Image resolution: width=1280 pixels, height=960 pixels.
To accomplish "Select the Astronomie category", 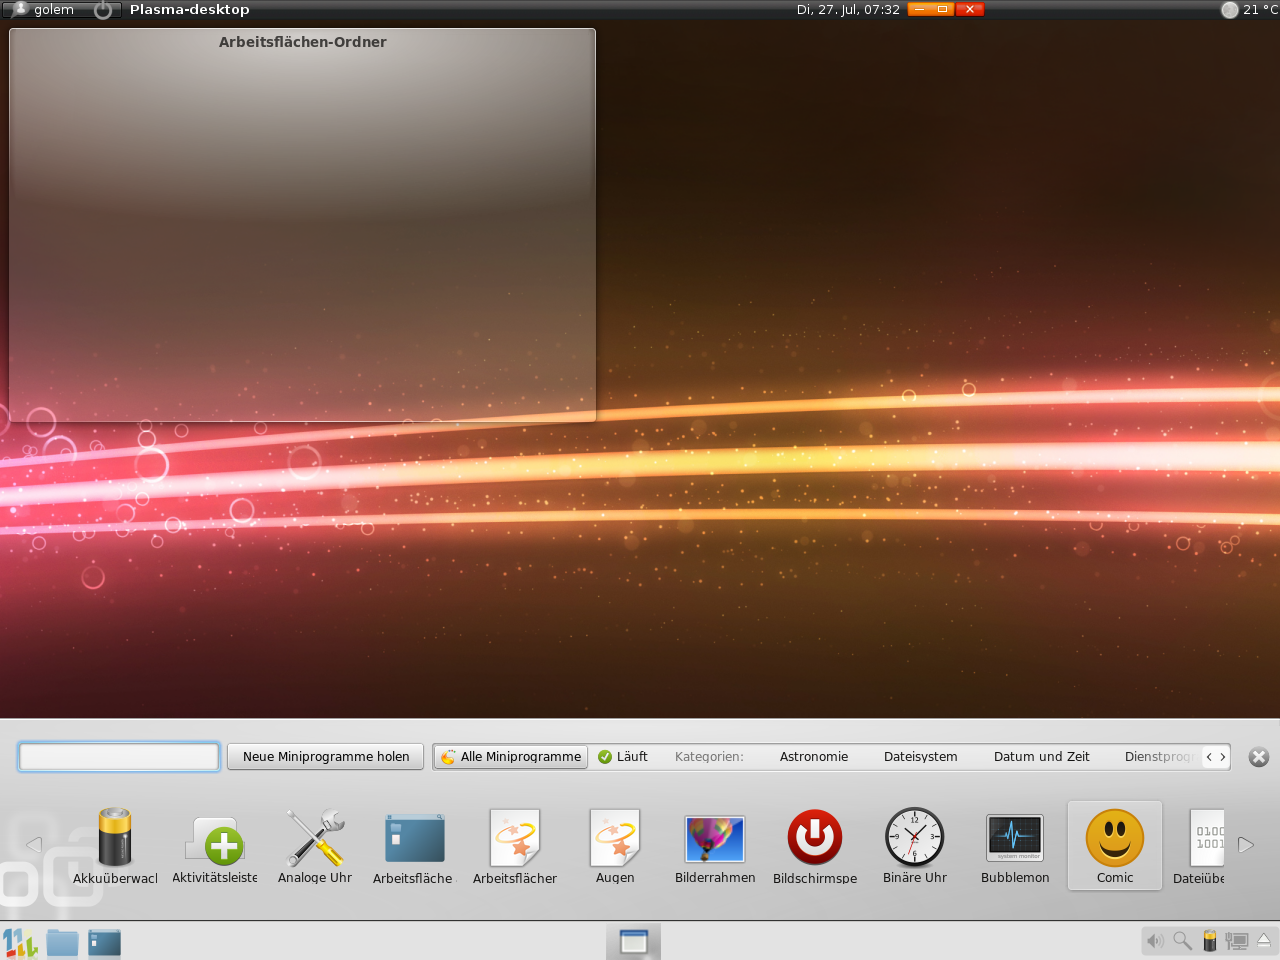I will tap(814, 757).
